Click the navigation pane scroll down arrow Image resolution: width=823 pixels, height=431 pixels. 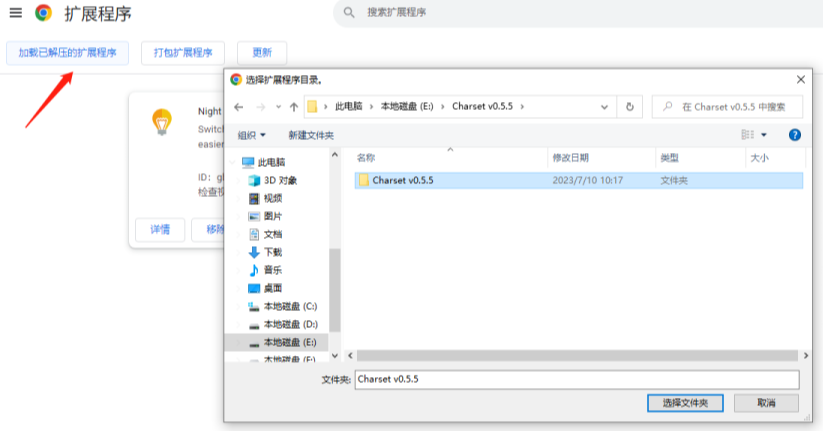point(335,355)
